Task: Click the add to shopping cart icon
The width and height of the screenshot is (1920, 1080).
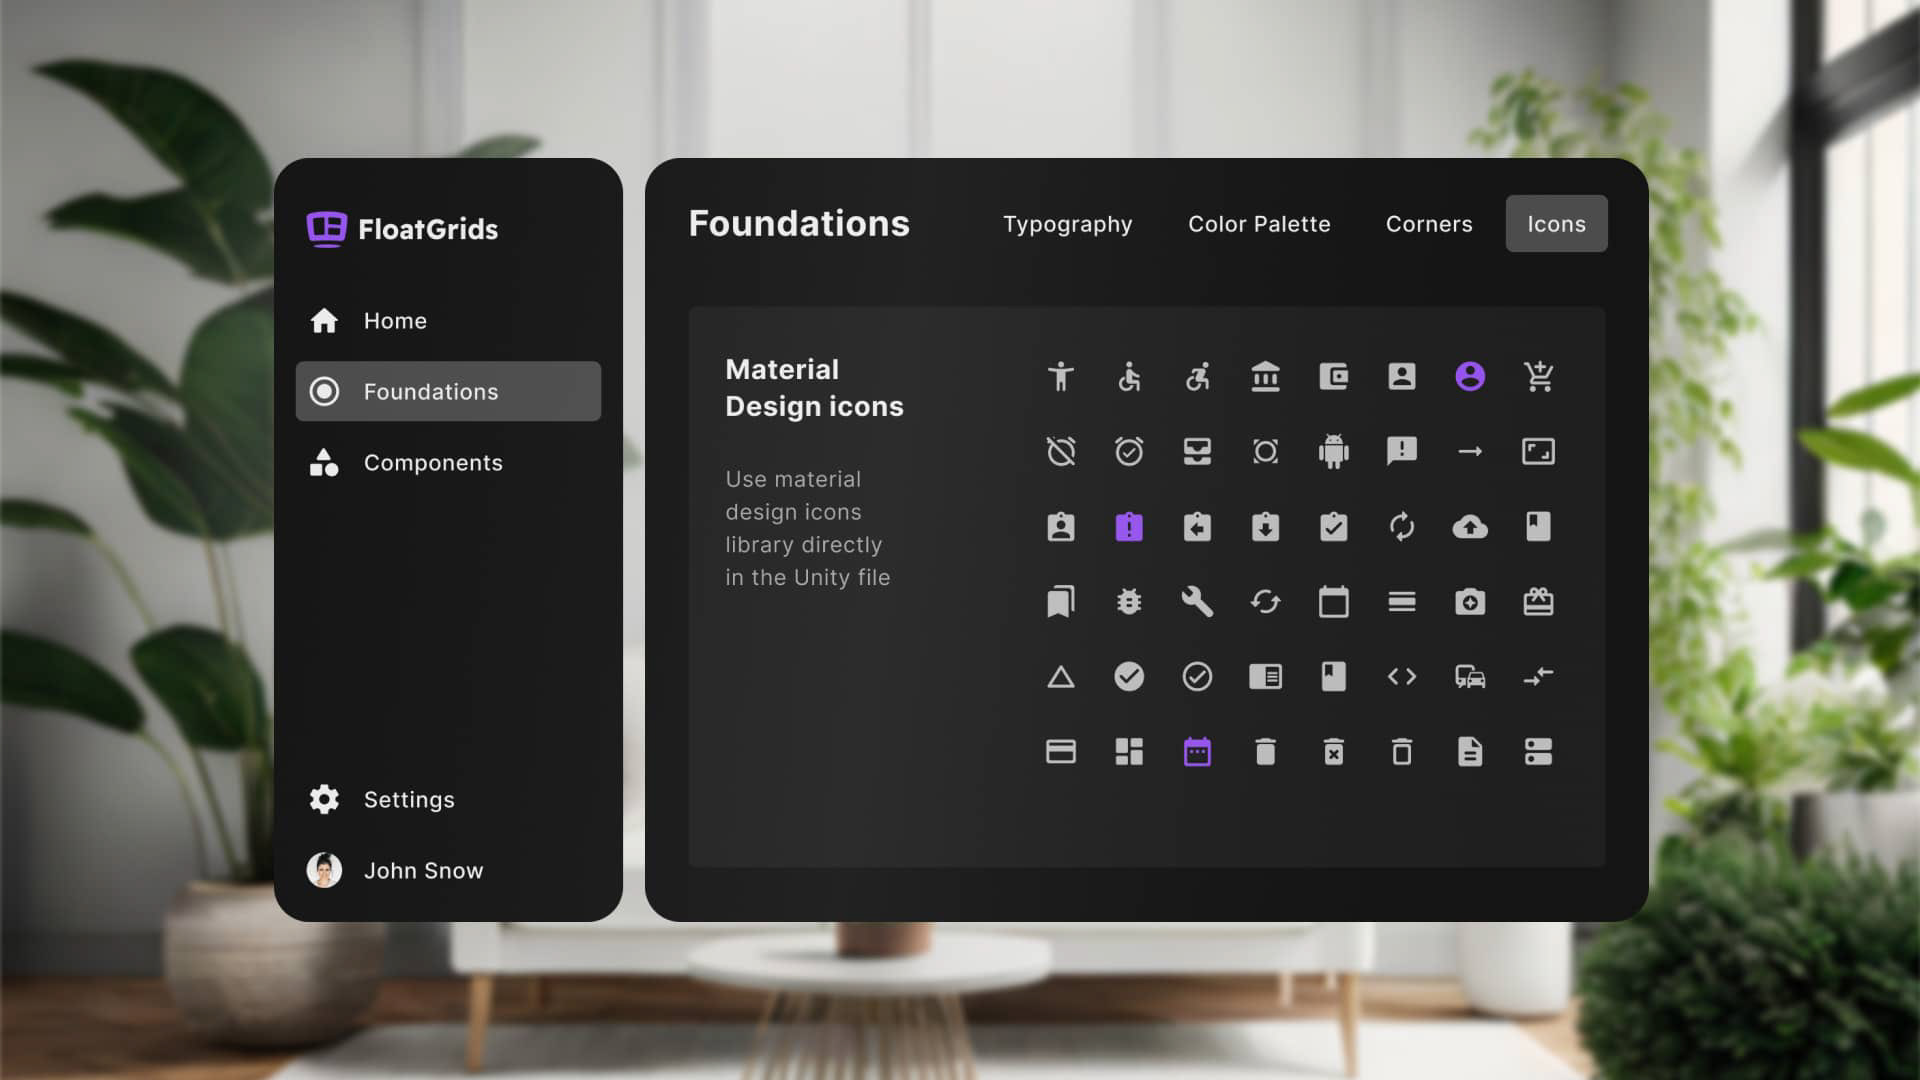Action: pos(1538,376)
